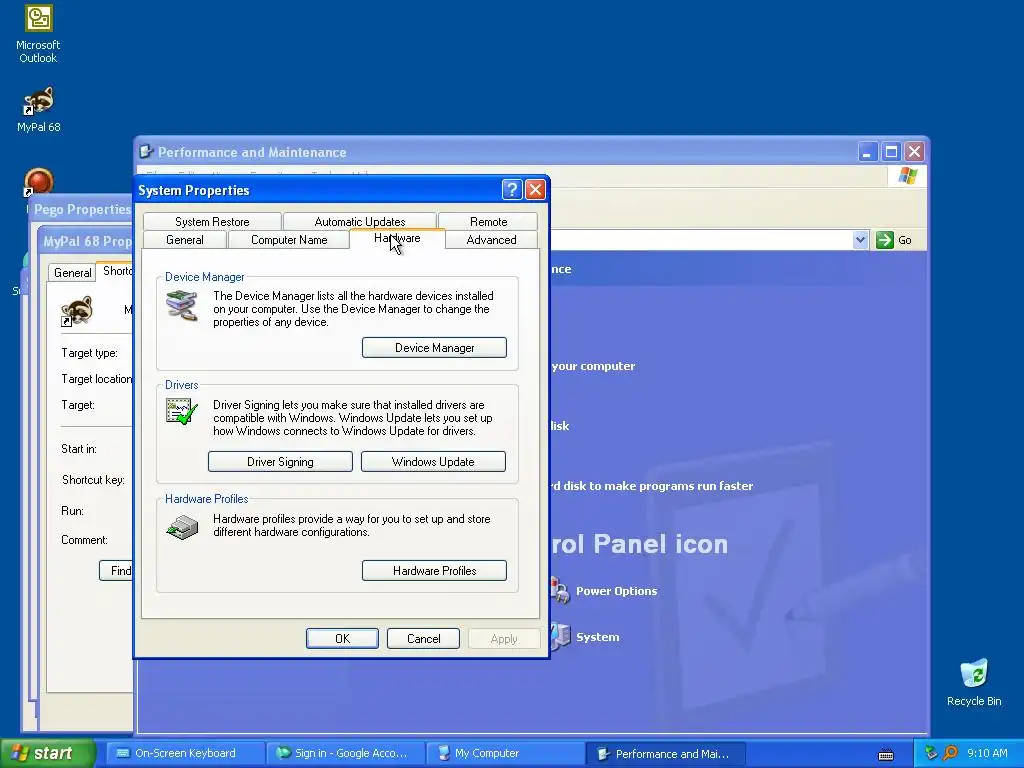Open Power Options control panel icon
Screen dimensions: 1024x768
(560, 591)
